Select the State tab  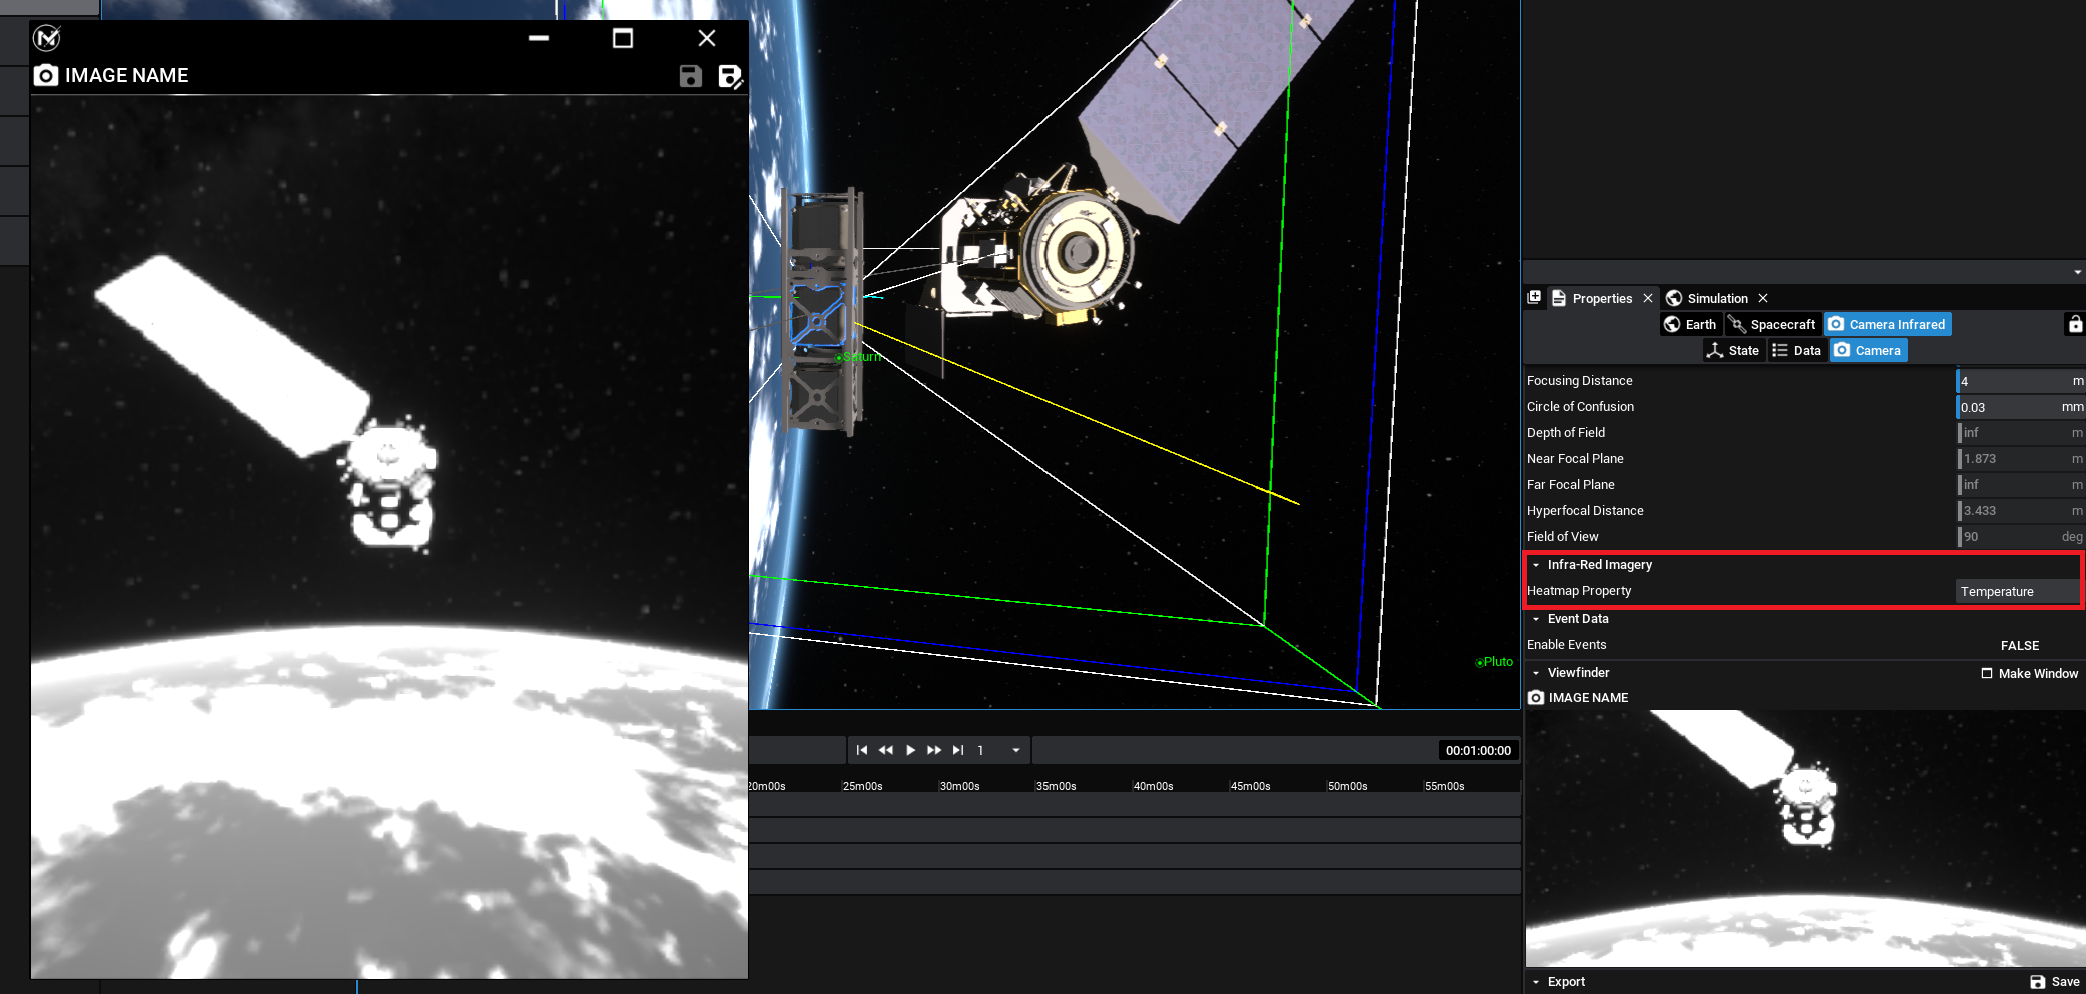[x=1732, y=350]
